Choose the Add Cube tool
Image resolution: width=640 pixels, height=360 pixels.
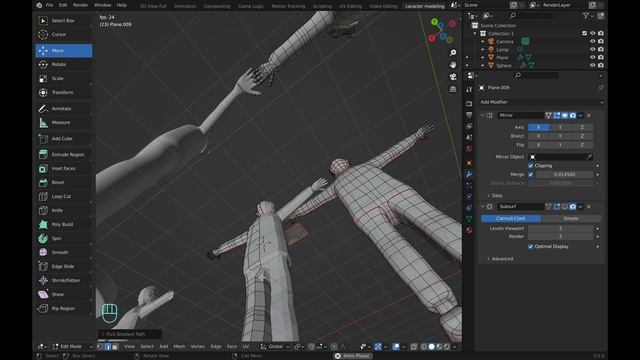tap(64, 139)
